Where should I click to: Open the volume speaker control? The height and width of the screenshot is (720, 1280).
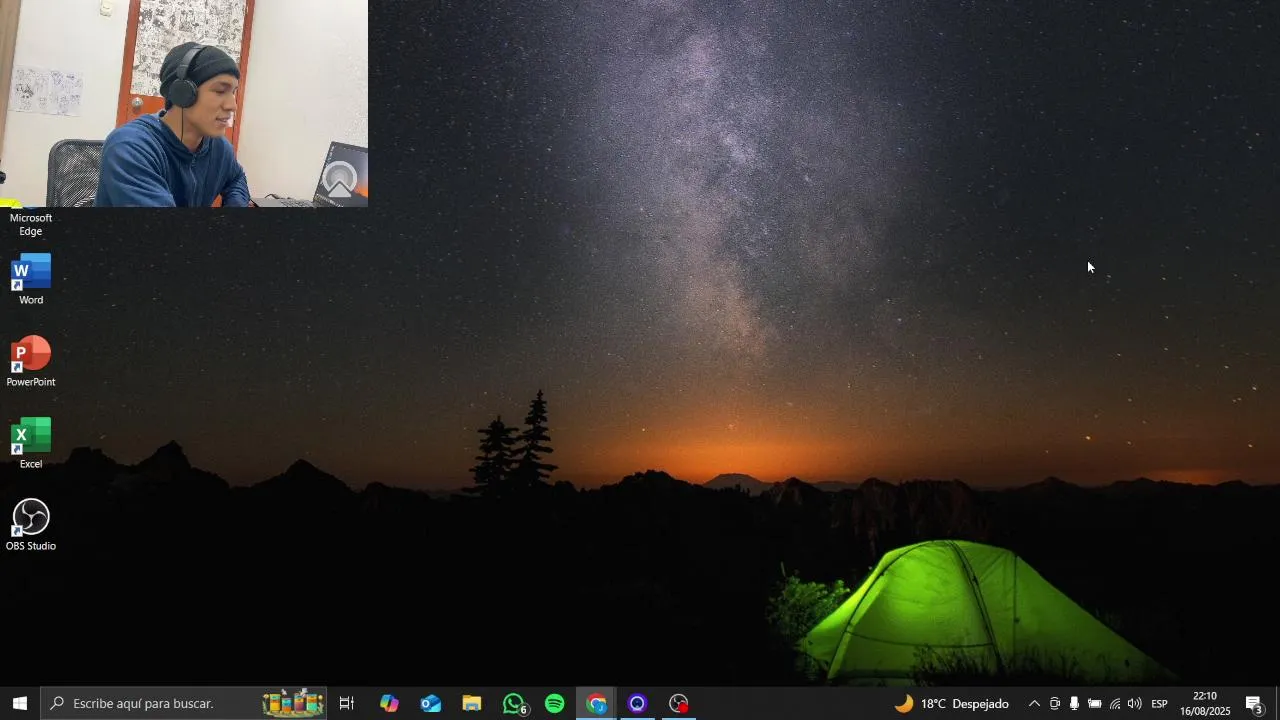click(x=1134, y=704)
